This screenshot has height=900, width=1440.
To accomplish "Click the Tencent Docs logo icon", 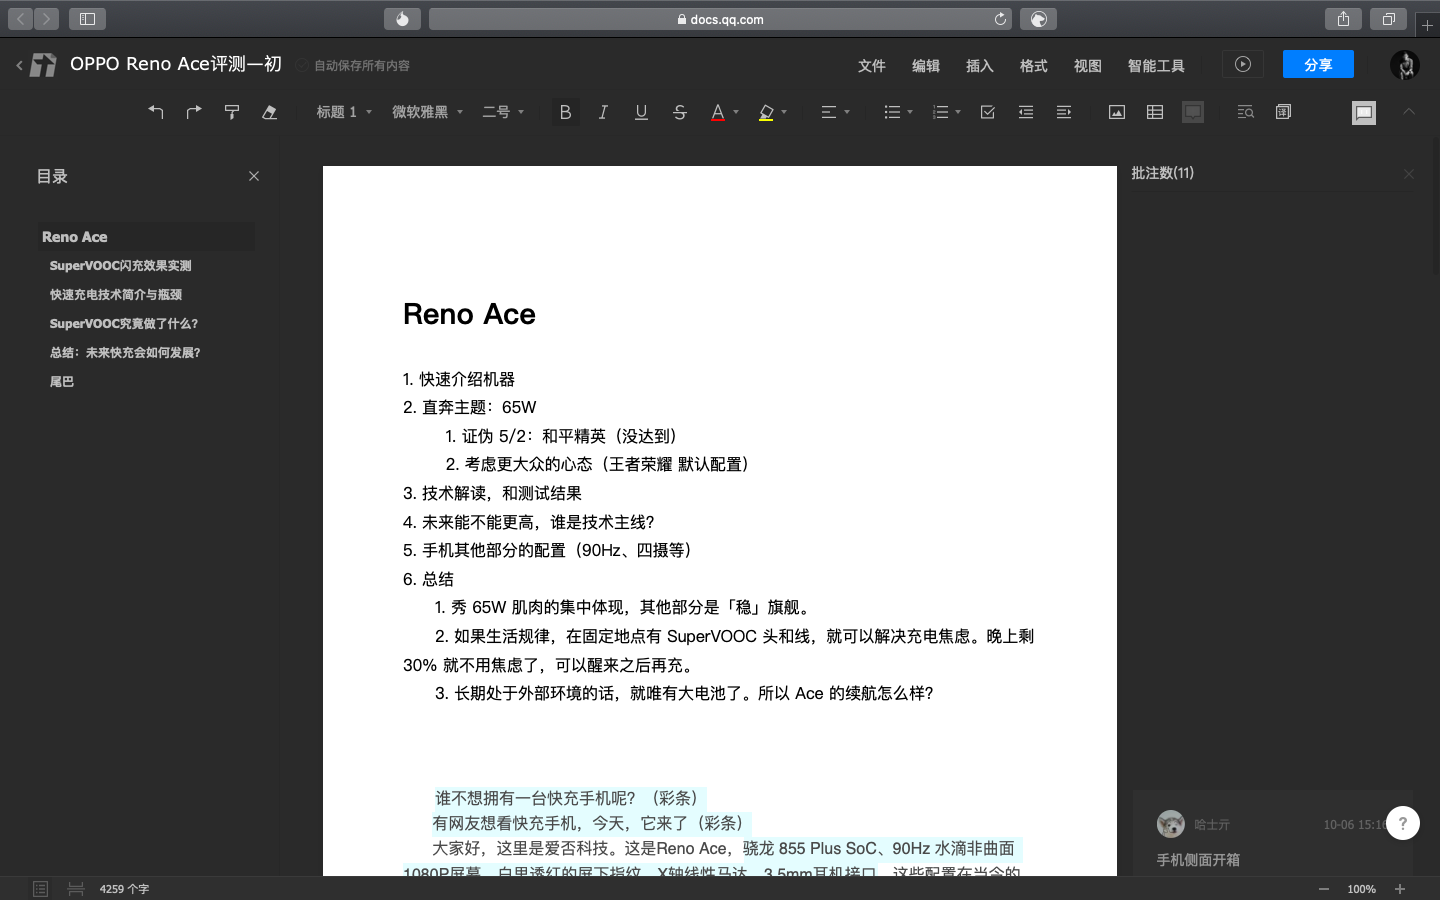I will point(43,65).
